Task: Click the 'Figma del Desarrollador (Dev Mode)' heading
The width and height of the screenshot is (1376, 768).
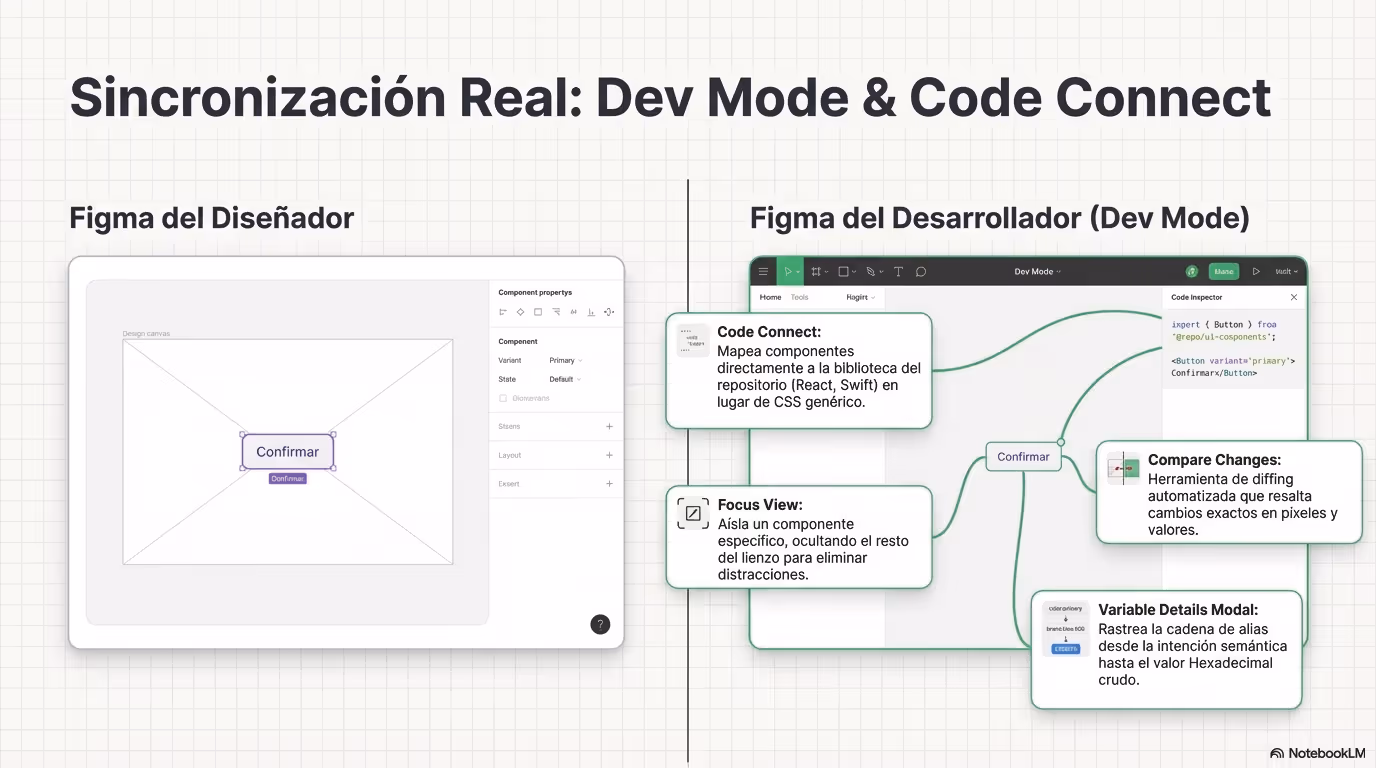Action: pos(1000,218)
